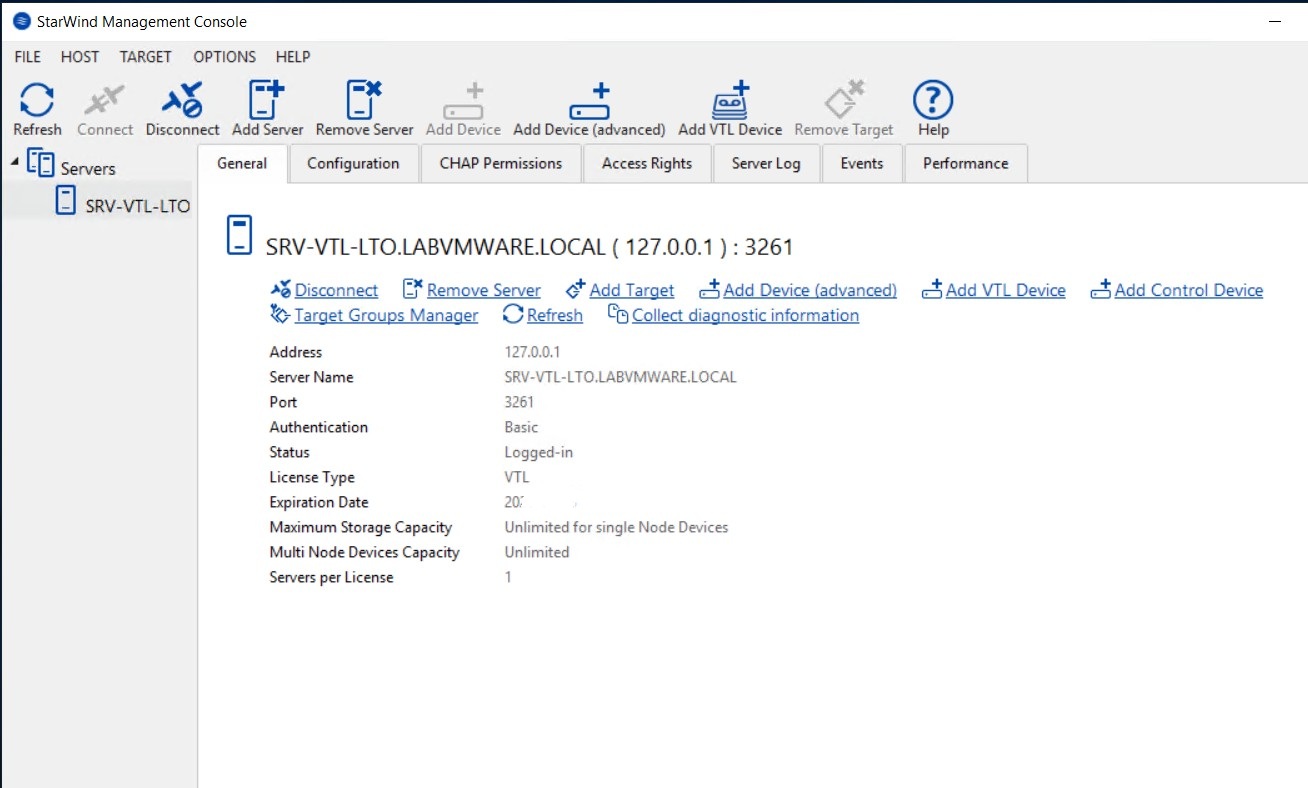The height and width of the screenshot is (788, 1308).
Task: Open the Performance tab
Action: click(965, 164)
